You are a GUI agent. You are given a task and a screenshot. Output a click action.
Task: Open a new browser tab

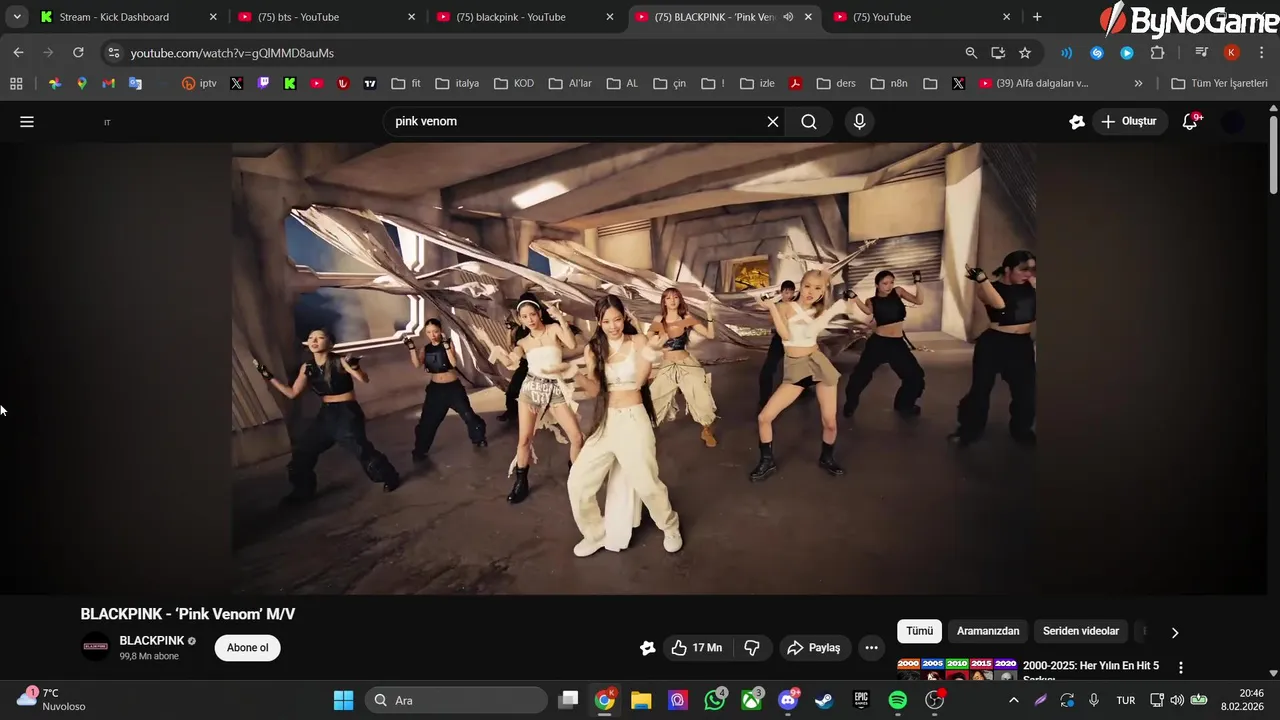[1037, 17]
